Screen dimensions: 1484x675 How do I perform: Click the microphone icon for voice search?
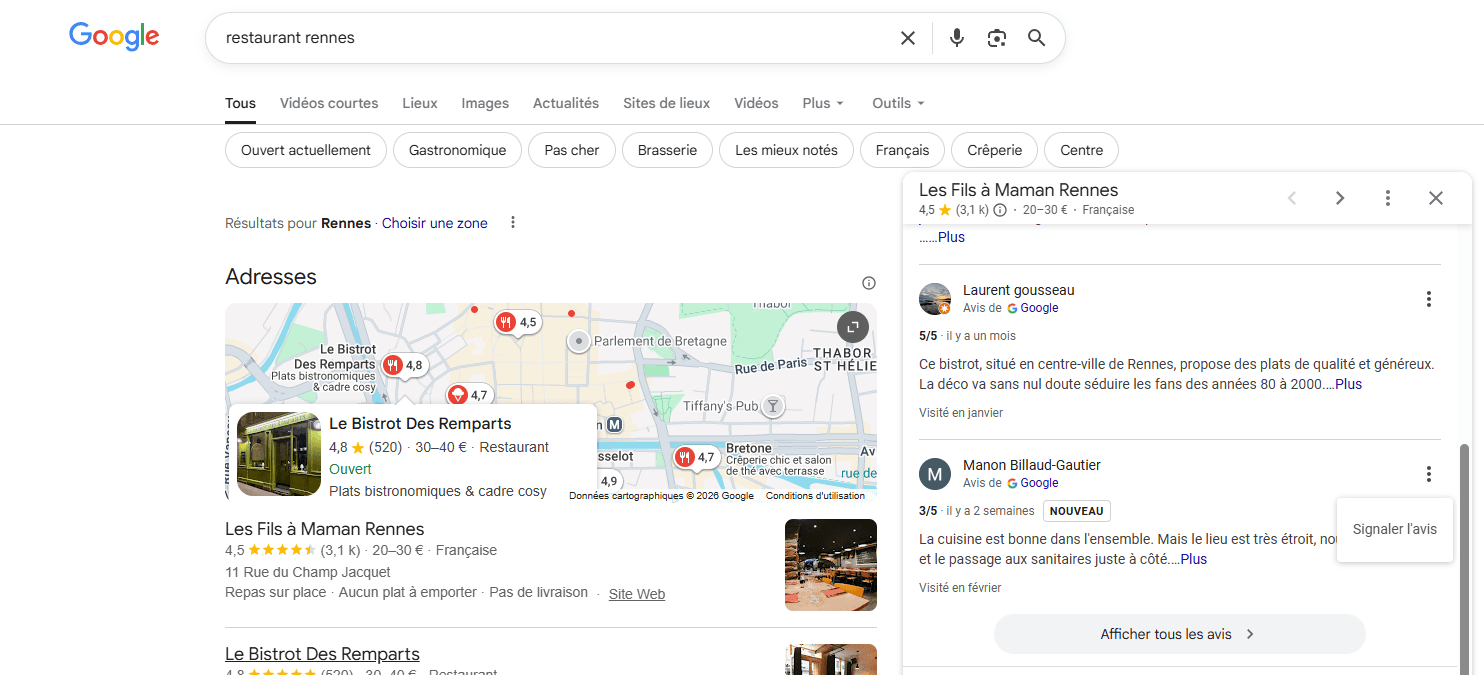coord(957,37)
